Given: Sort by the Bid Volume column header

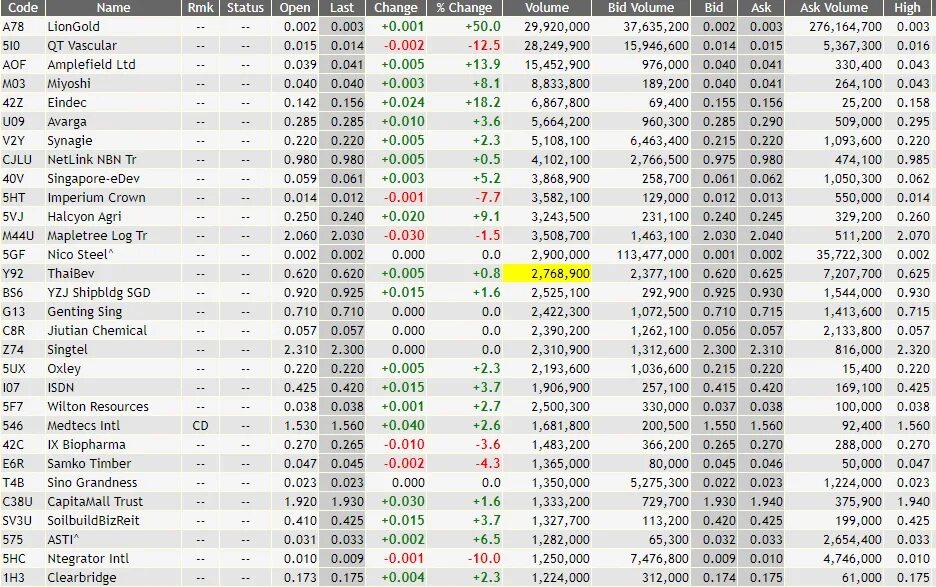Looking at the screenshot, I should coord(641,8).
